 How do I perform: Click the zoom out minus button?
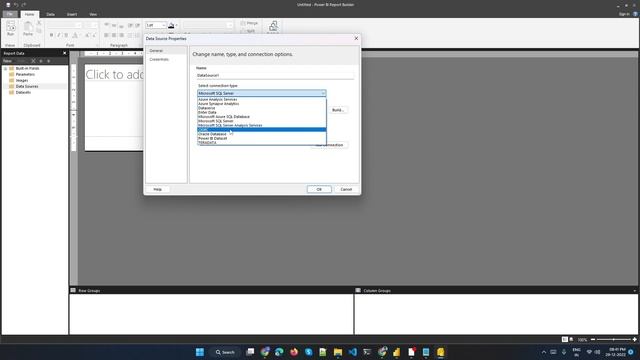[x=593, y=340]
